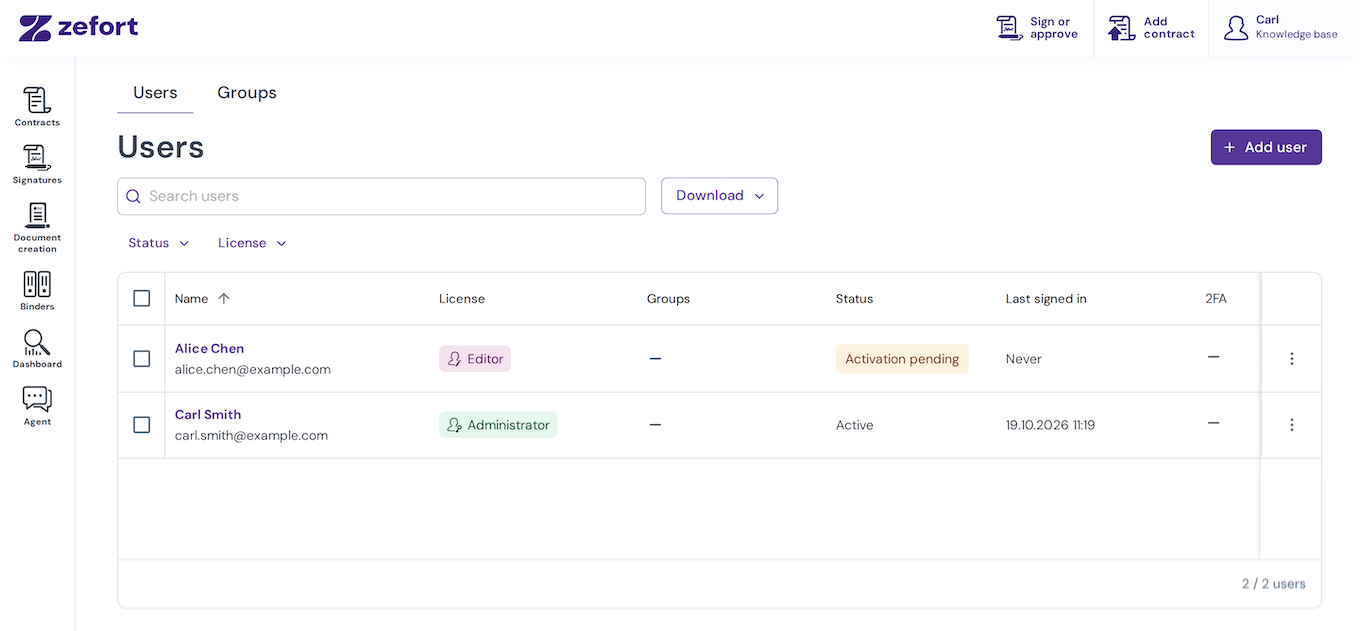Switch to the Users tab

tap(155, 93)
